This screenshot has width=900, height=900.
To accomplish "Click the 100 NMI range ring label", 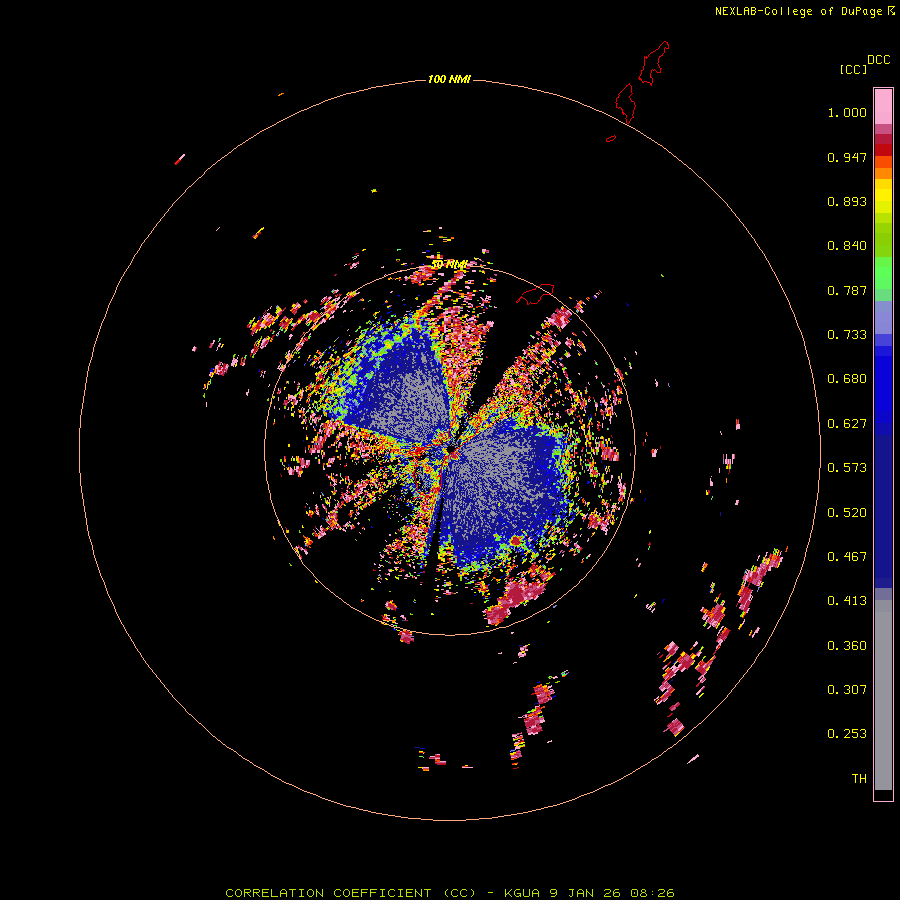I will [x=449, y=79].
